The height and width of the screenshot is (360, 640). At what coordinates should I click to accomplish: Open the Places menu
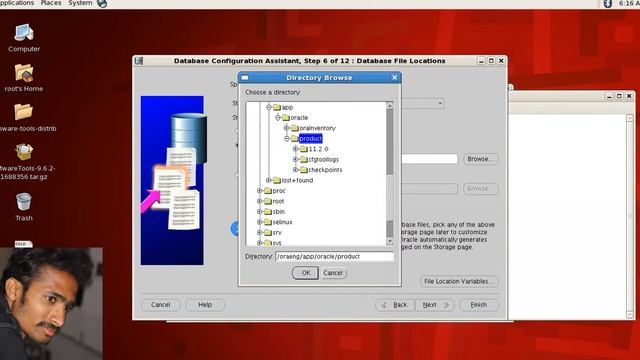point(51,3)
